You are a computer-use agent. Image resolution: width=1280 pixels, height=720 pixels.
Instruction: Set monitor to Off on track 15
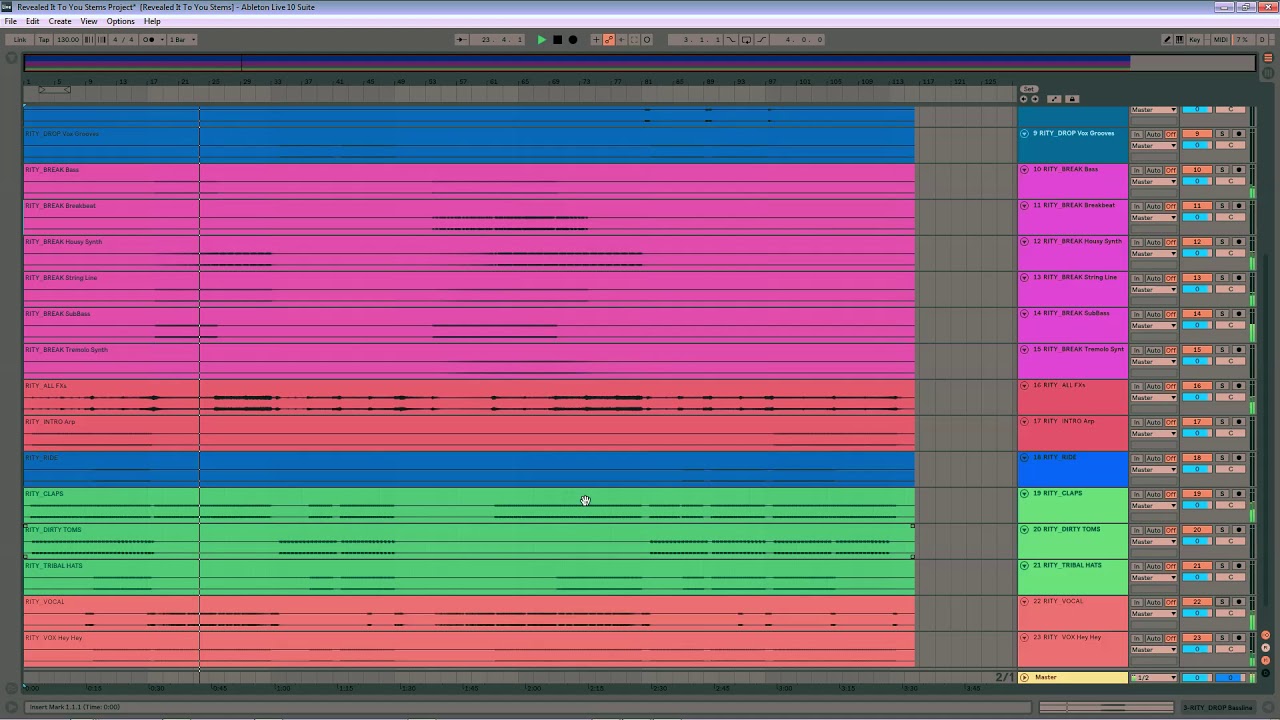tap(1170, 350)
